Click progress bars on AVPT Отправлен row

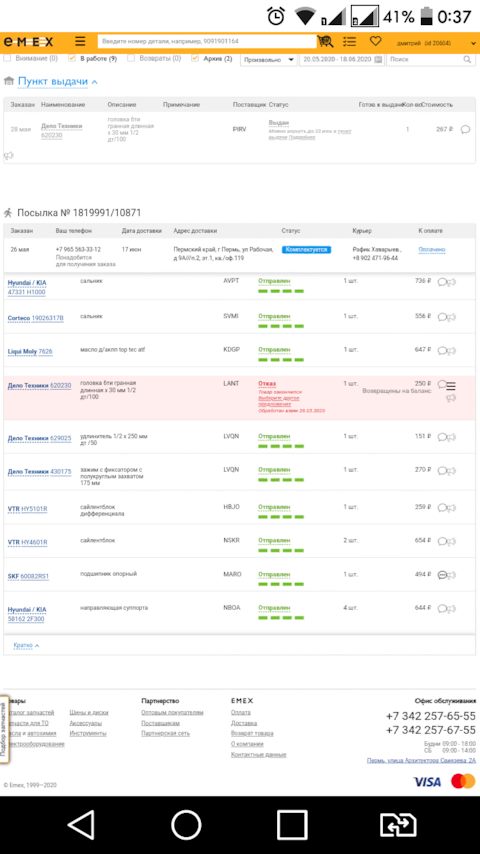tap(281, 291)
